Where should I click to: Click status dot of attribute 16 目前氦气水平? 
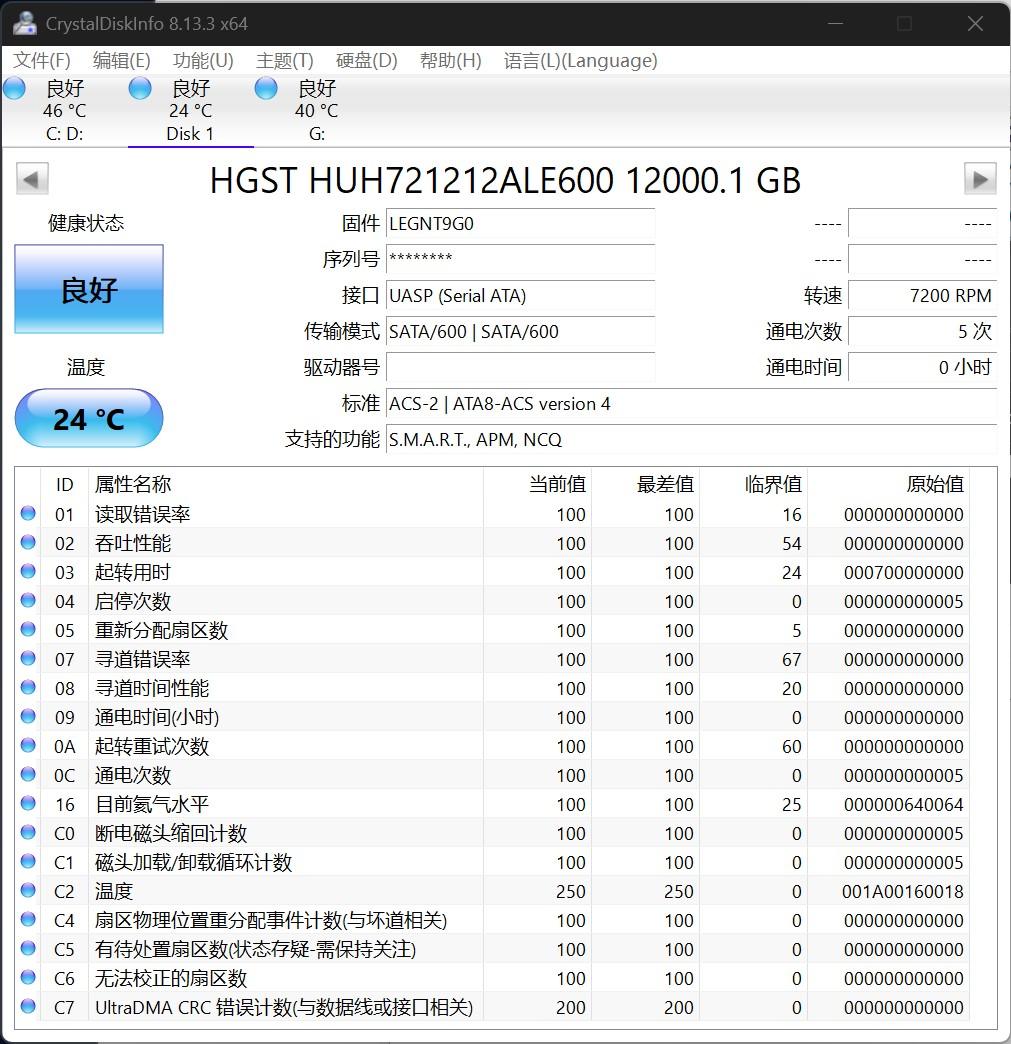pos(28,803)
